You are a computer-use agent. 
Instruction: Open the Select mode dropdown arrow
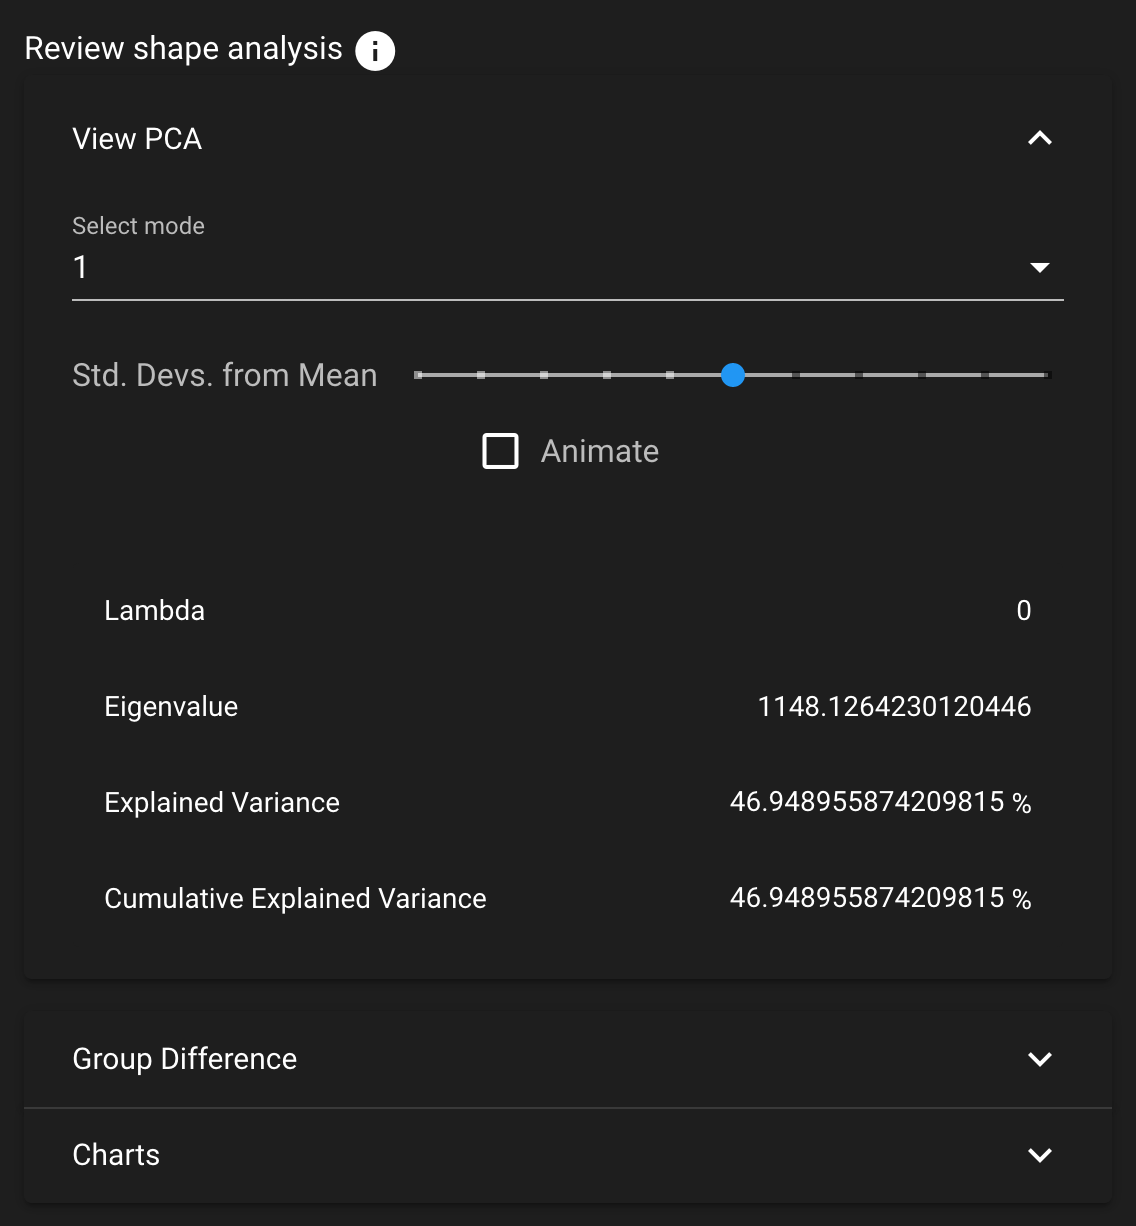tap(1040, 267)
